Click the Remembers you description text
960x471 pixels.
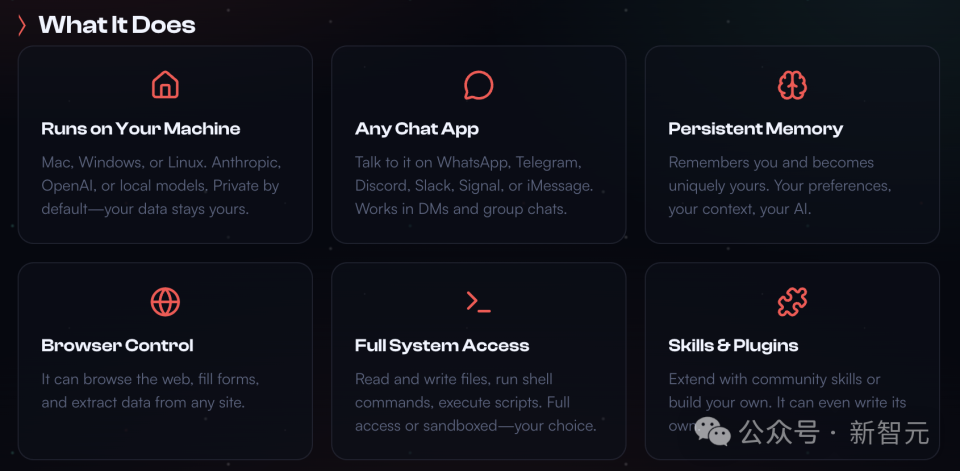click(x=780, y=185)
